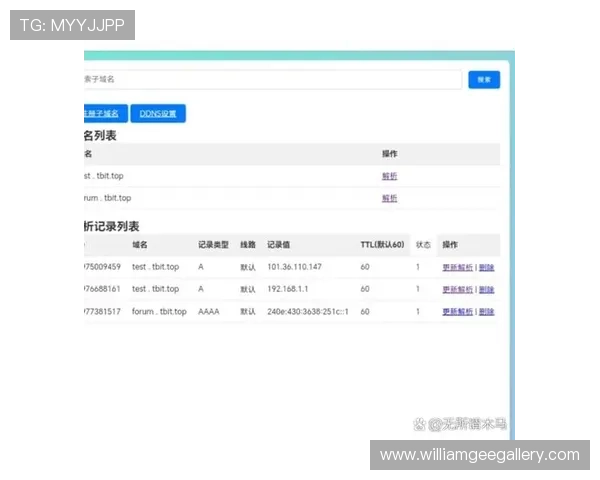Screen dimensions: 600x480
Task: Delete the record for 192.168.1.1
Action: (486, 289)
